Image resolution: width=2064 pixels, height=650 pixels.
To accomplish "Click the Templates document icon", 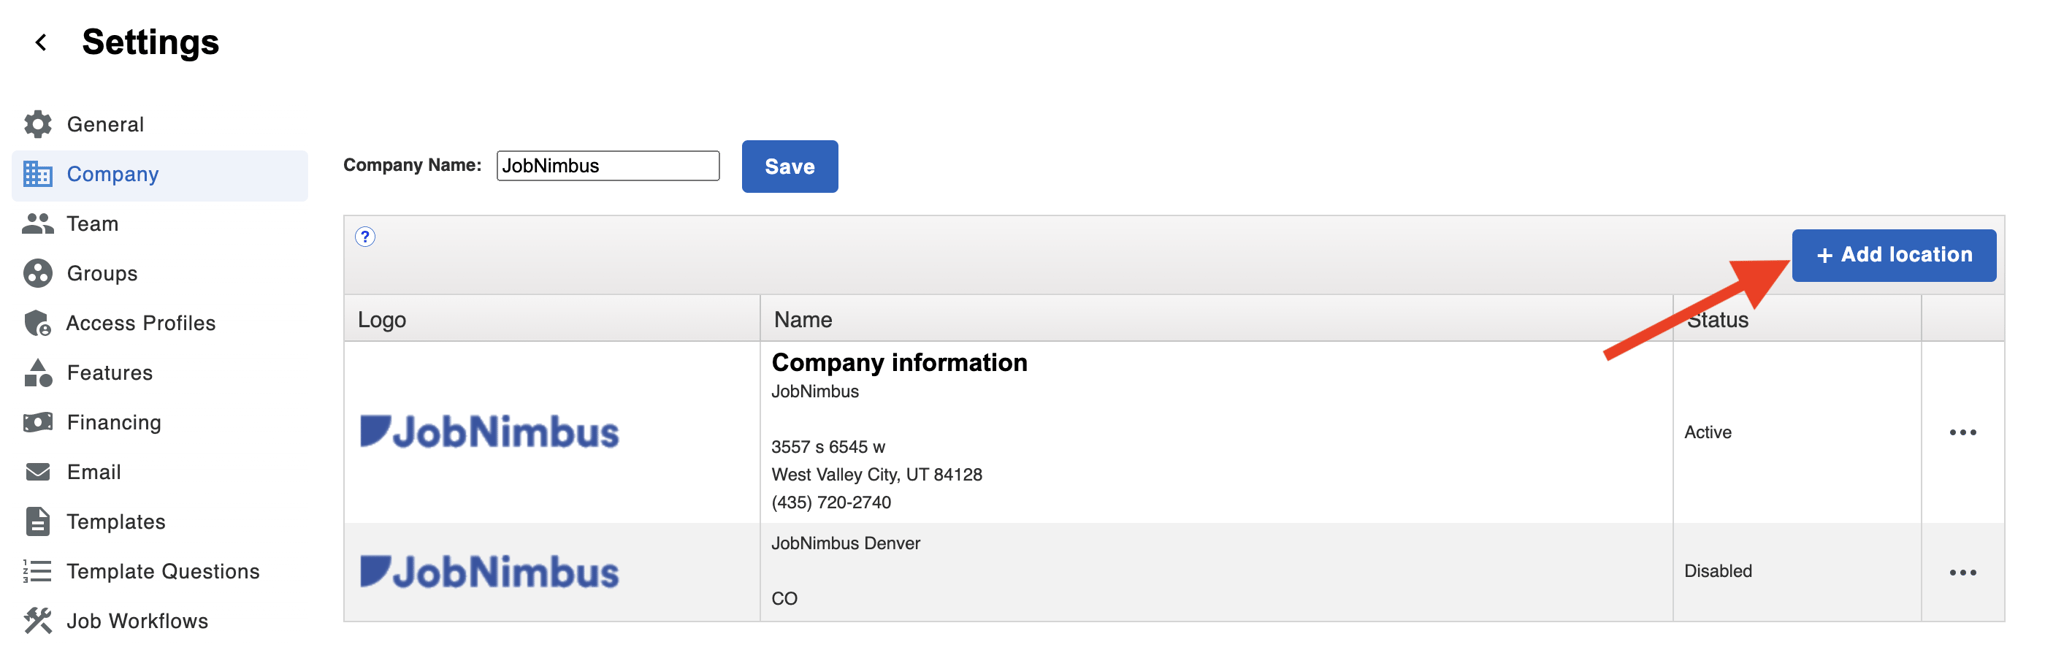I will click(x=37, y=521).
